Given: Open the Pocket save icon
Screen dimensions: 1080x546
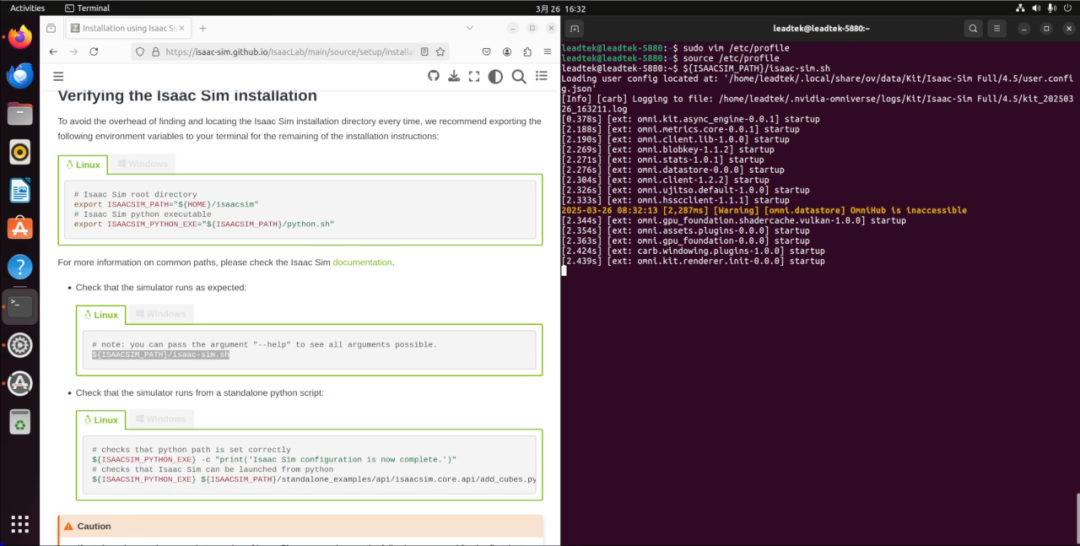Looking at the screenshot, I should 486,52.
